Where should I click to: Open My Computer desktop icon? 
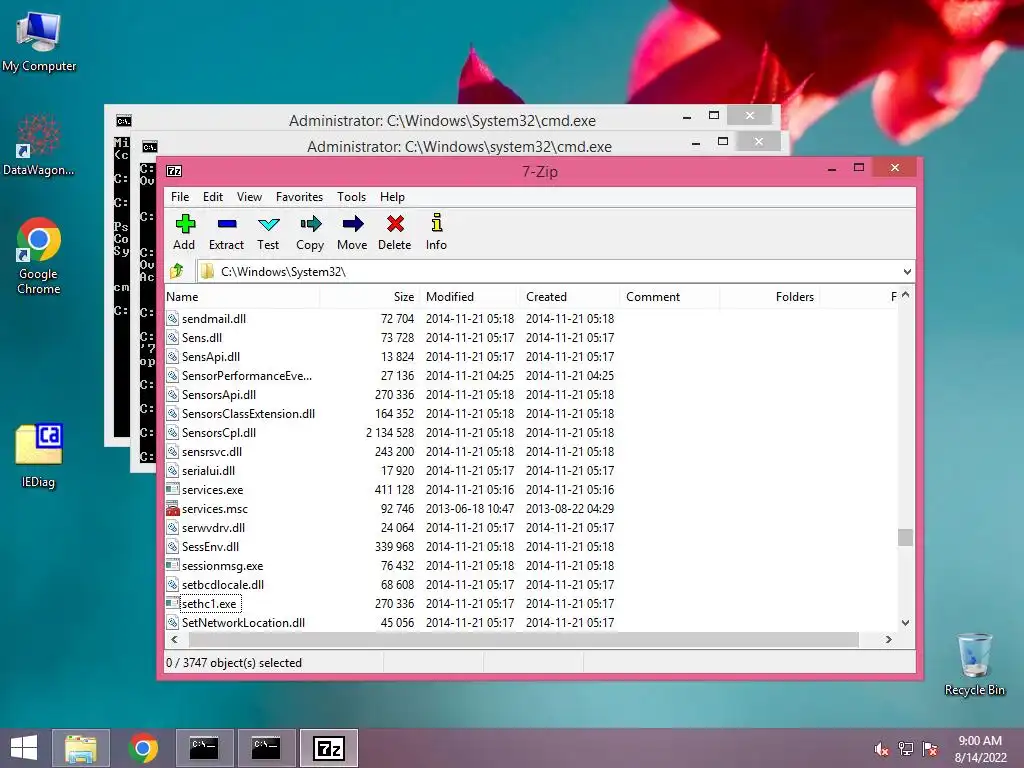(x=39, y=41)
